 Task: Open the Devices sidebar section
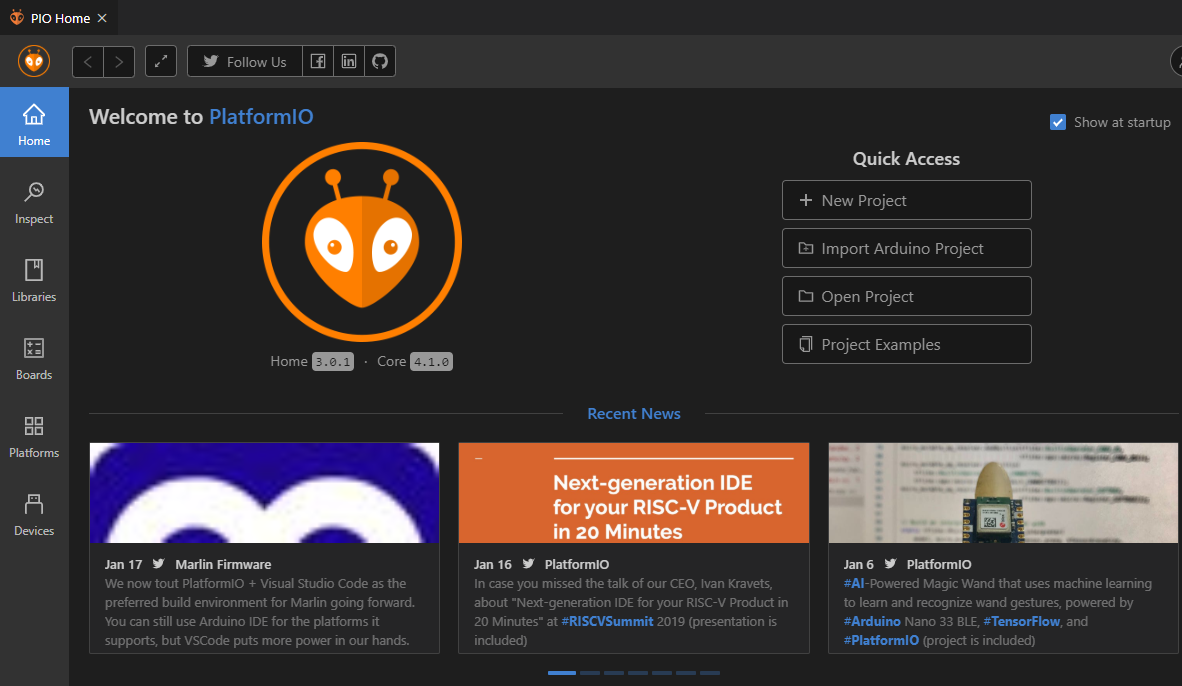[x=34, y=515]
